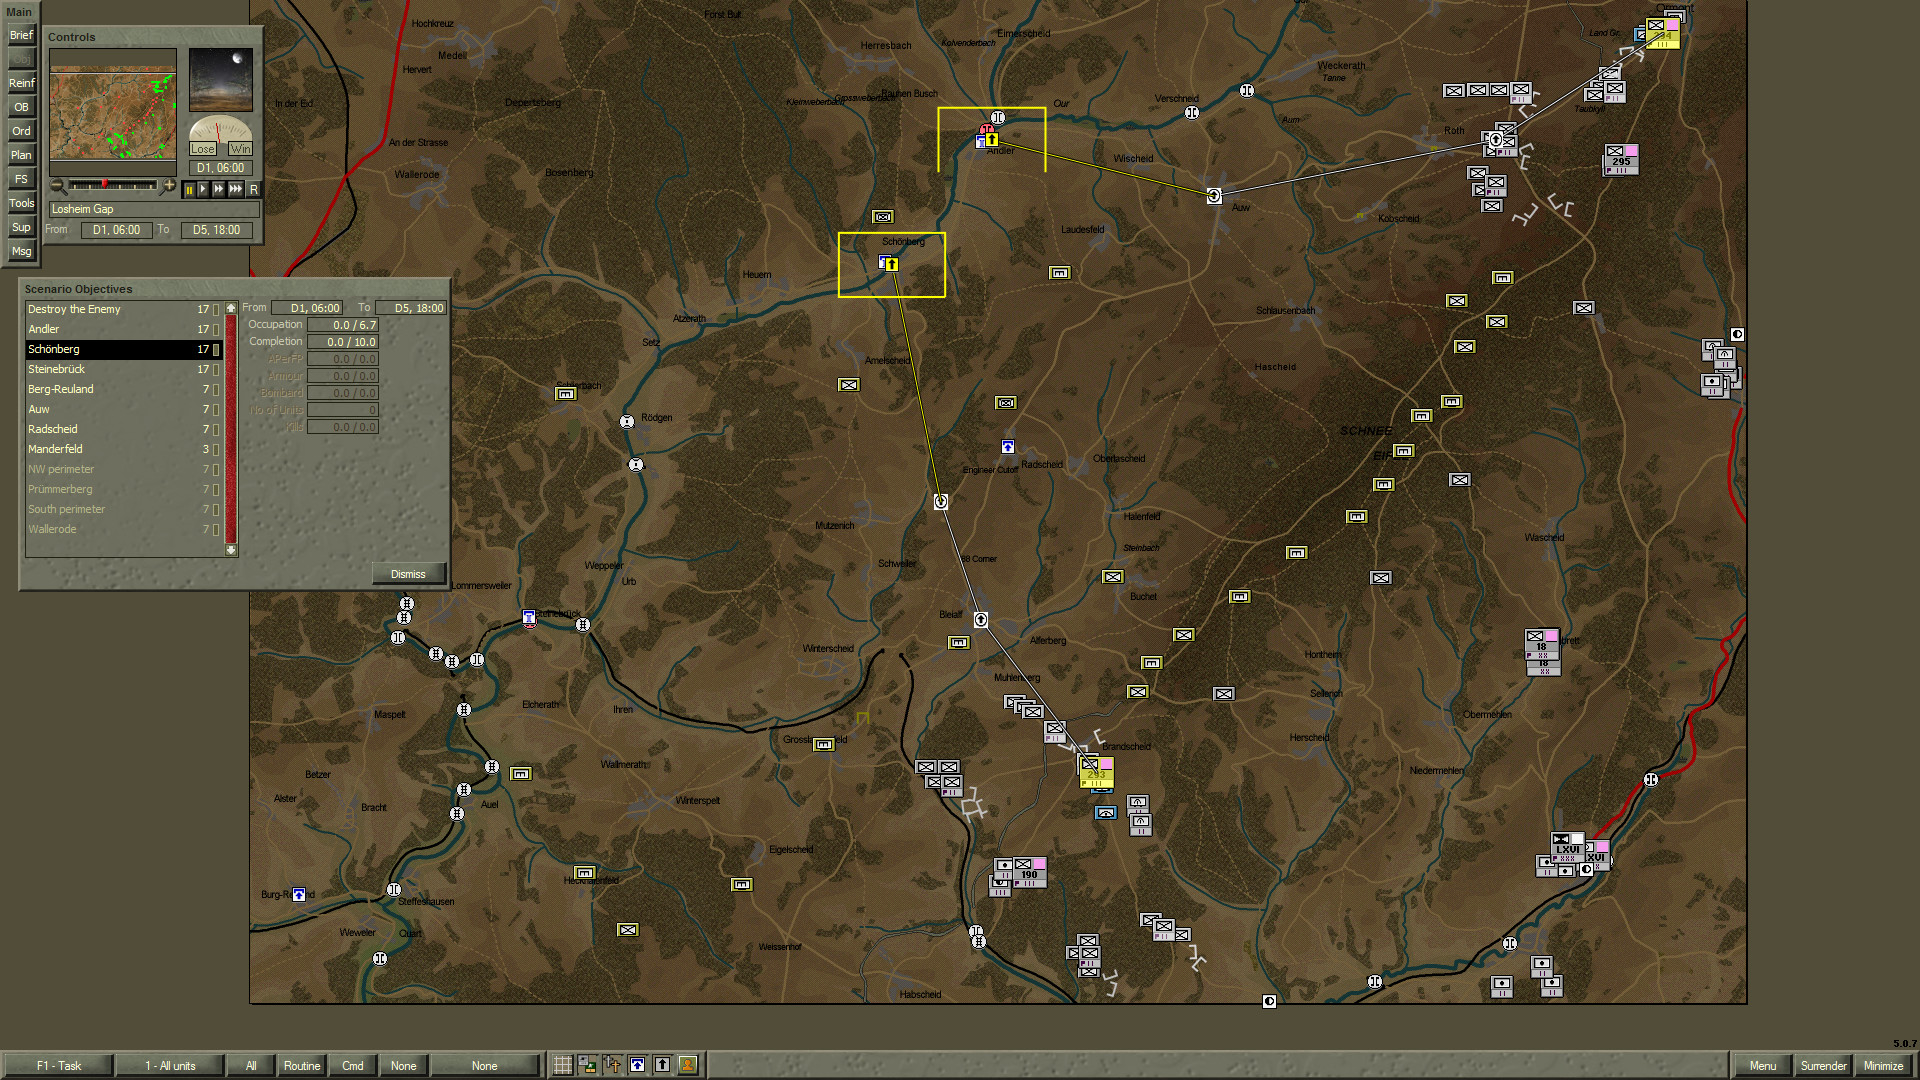This screenshot has height=1080, width=1920.
Task: Select Schönberg in the objectives list
Action: [100, 349]
